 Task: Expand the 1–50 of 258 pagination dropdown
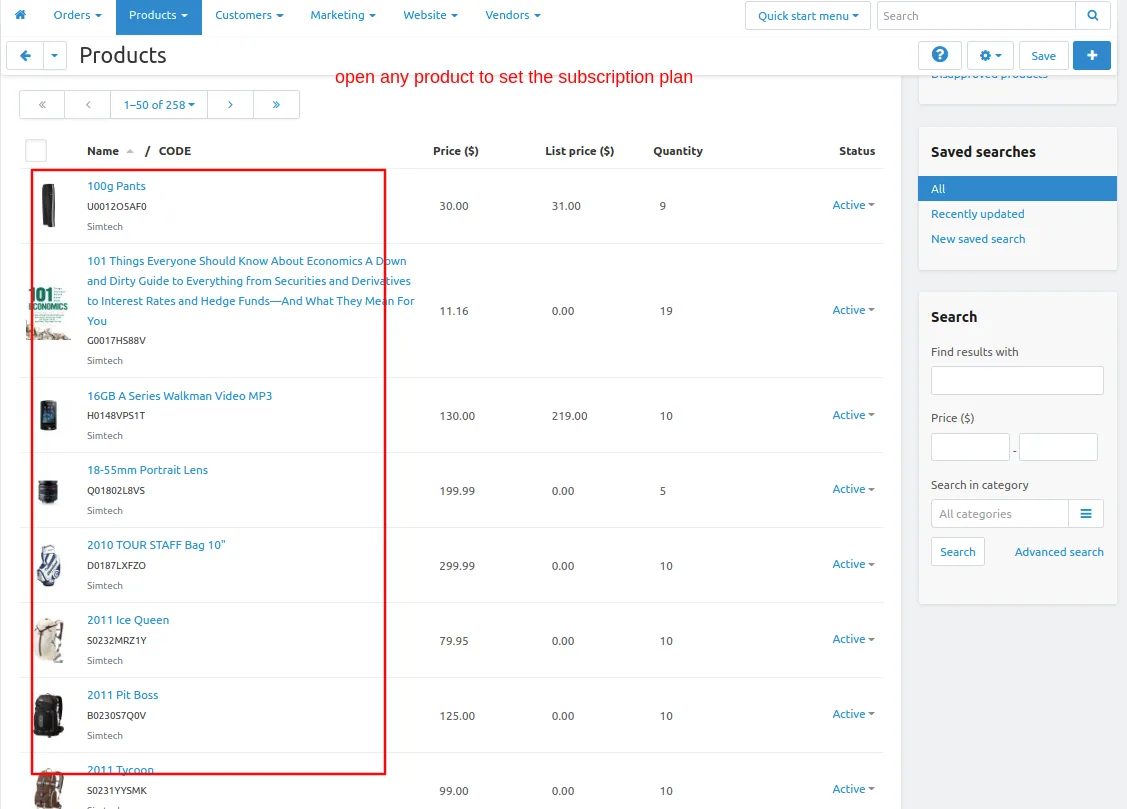click(159, 105)
